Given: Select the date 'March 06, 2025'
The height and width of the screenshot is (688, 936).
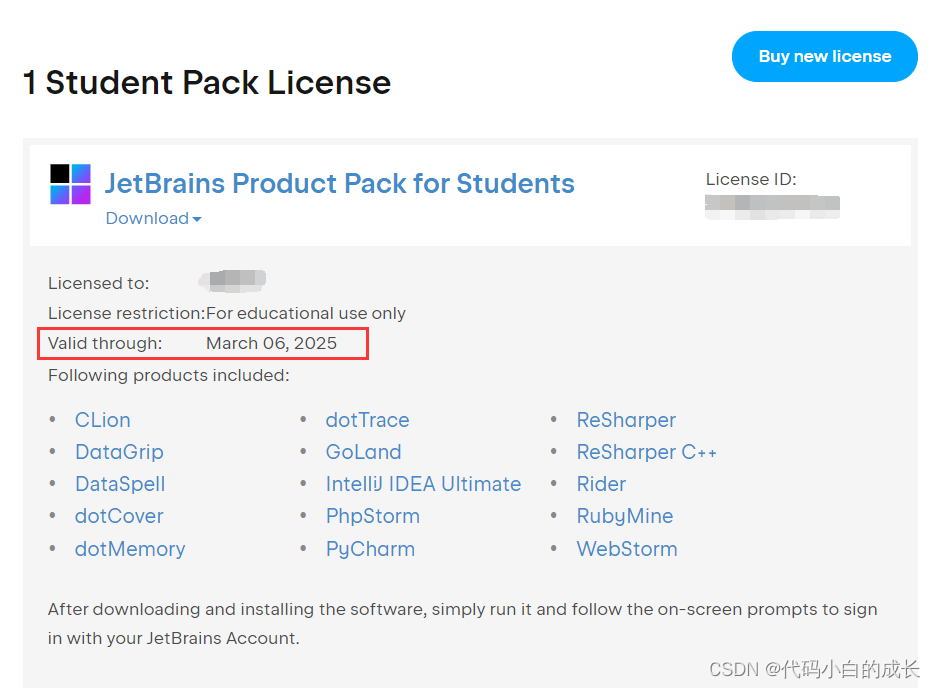Looking at the screenshot, I should (x=272, y=343).
